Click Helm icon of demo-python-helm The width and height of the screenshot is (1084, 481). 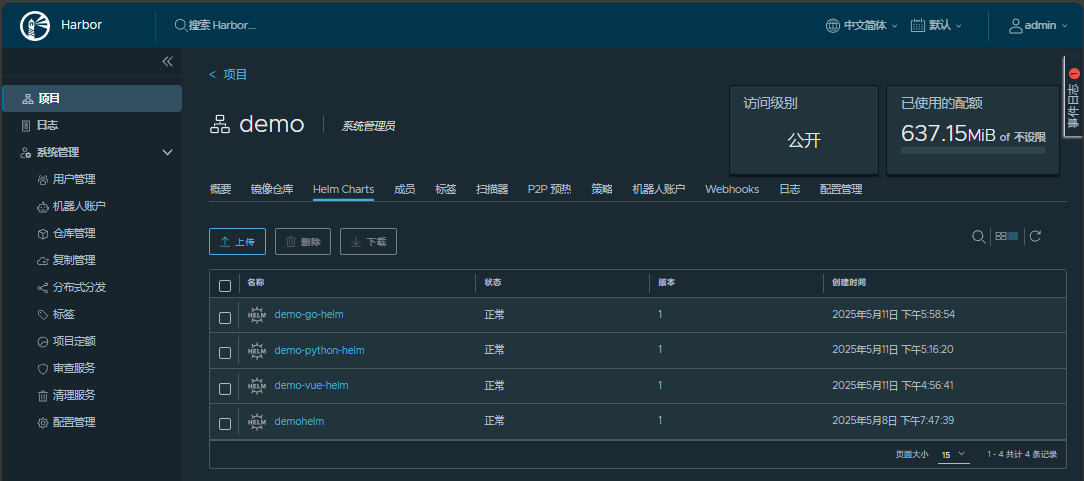[256, 350]
